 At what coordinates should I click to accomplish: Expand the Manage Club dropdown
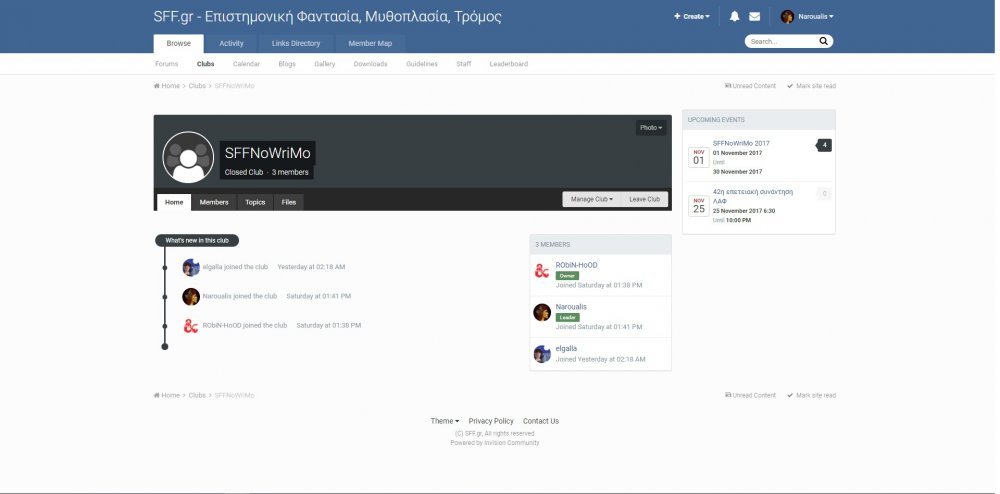[x=592, y=199]
